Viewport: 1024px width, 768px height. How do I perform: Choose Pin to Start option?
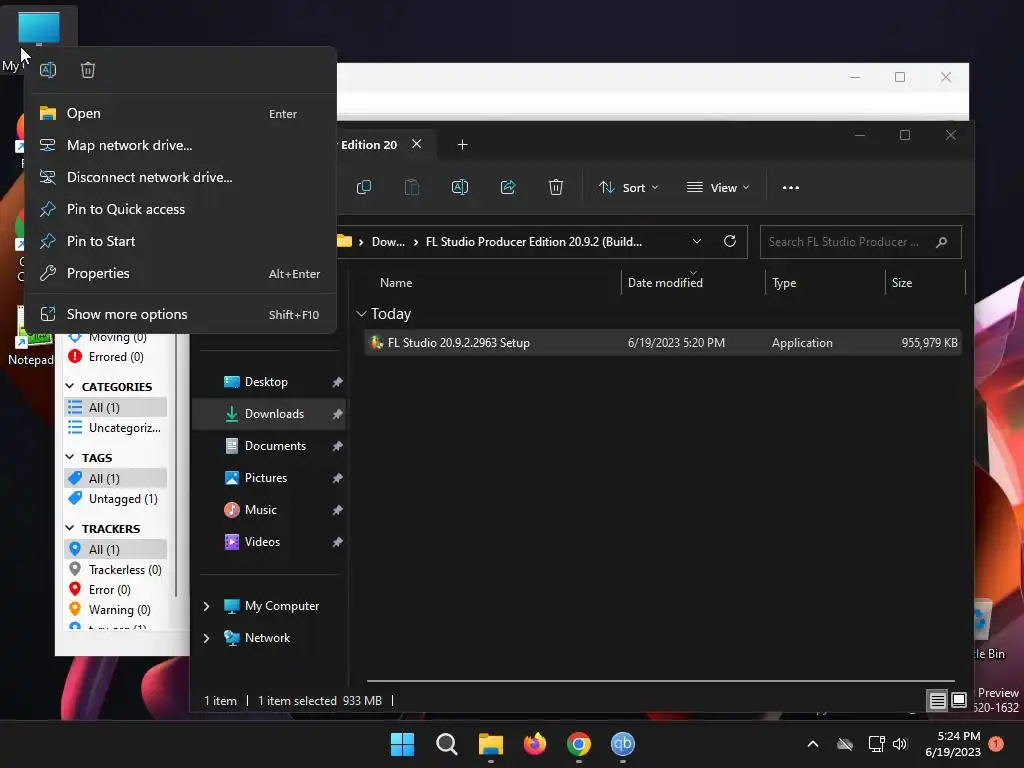[x=180, y=242]
